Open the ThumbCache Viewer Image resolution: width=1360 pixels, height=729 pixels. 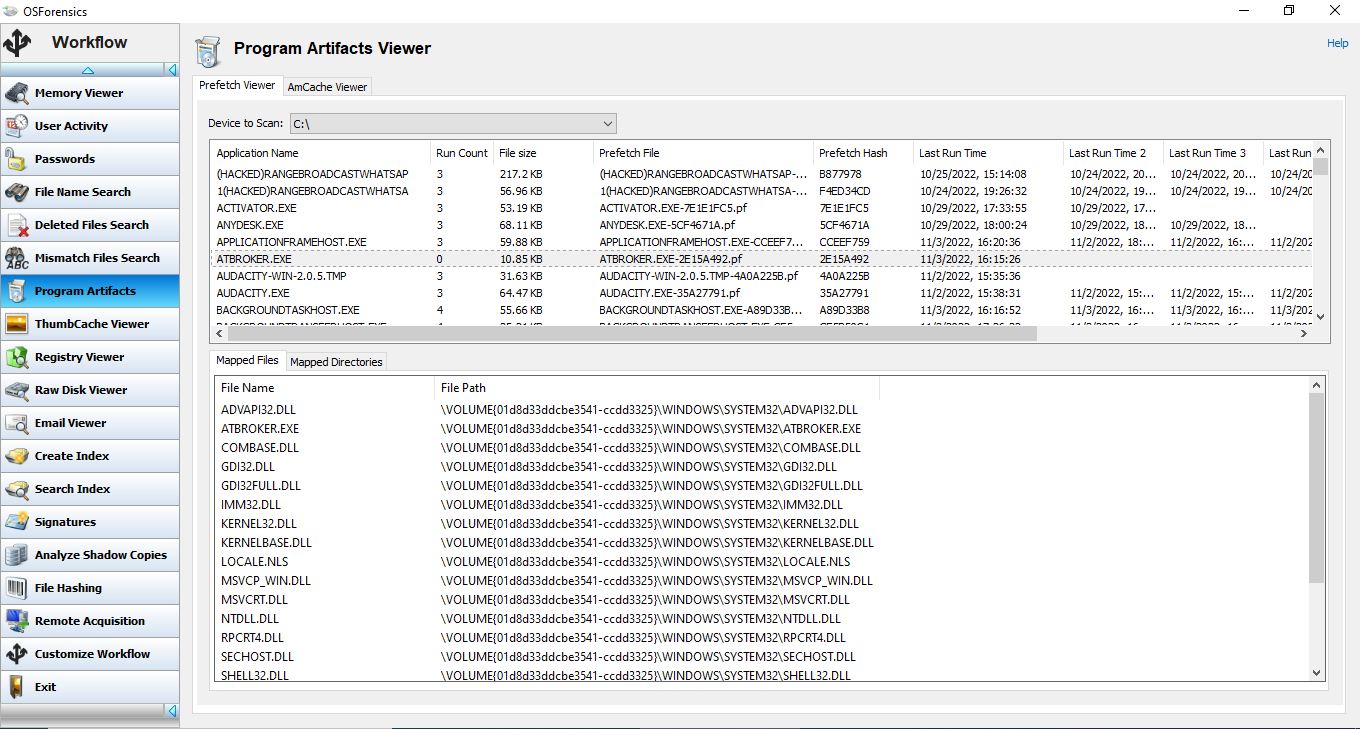90,324
